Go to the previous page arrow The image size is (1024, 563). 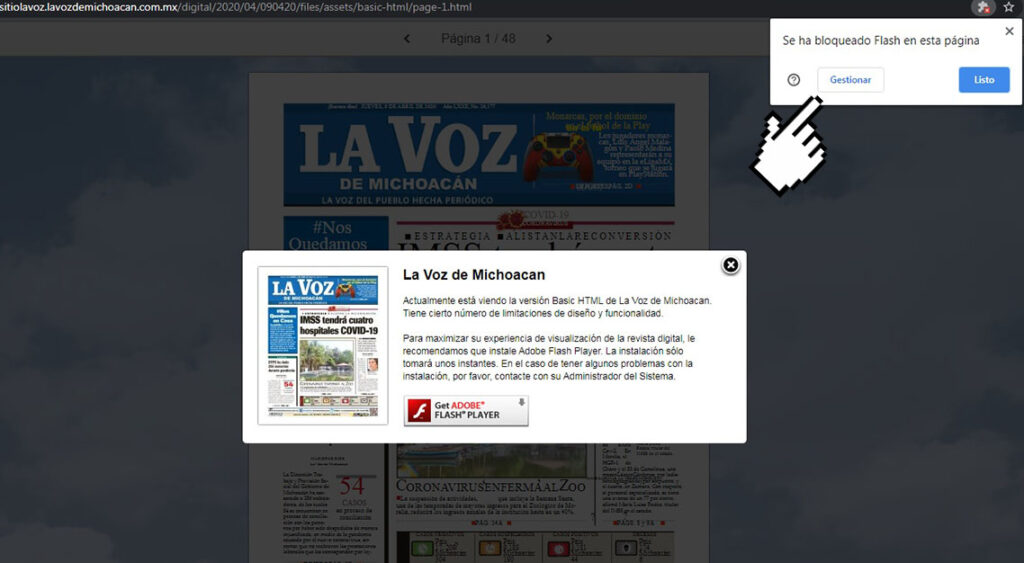(407, 39)
